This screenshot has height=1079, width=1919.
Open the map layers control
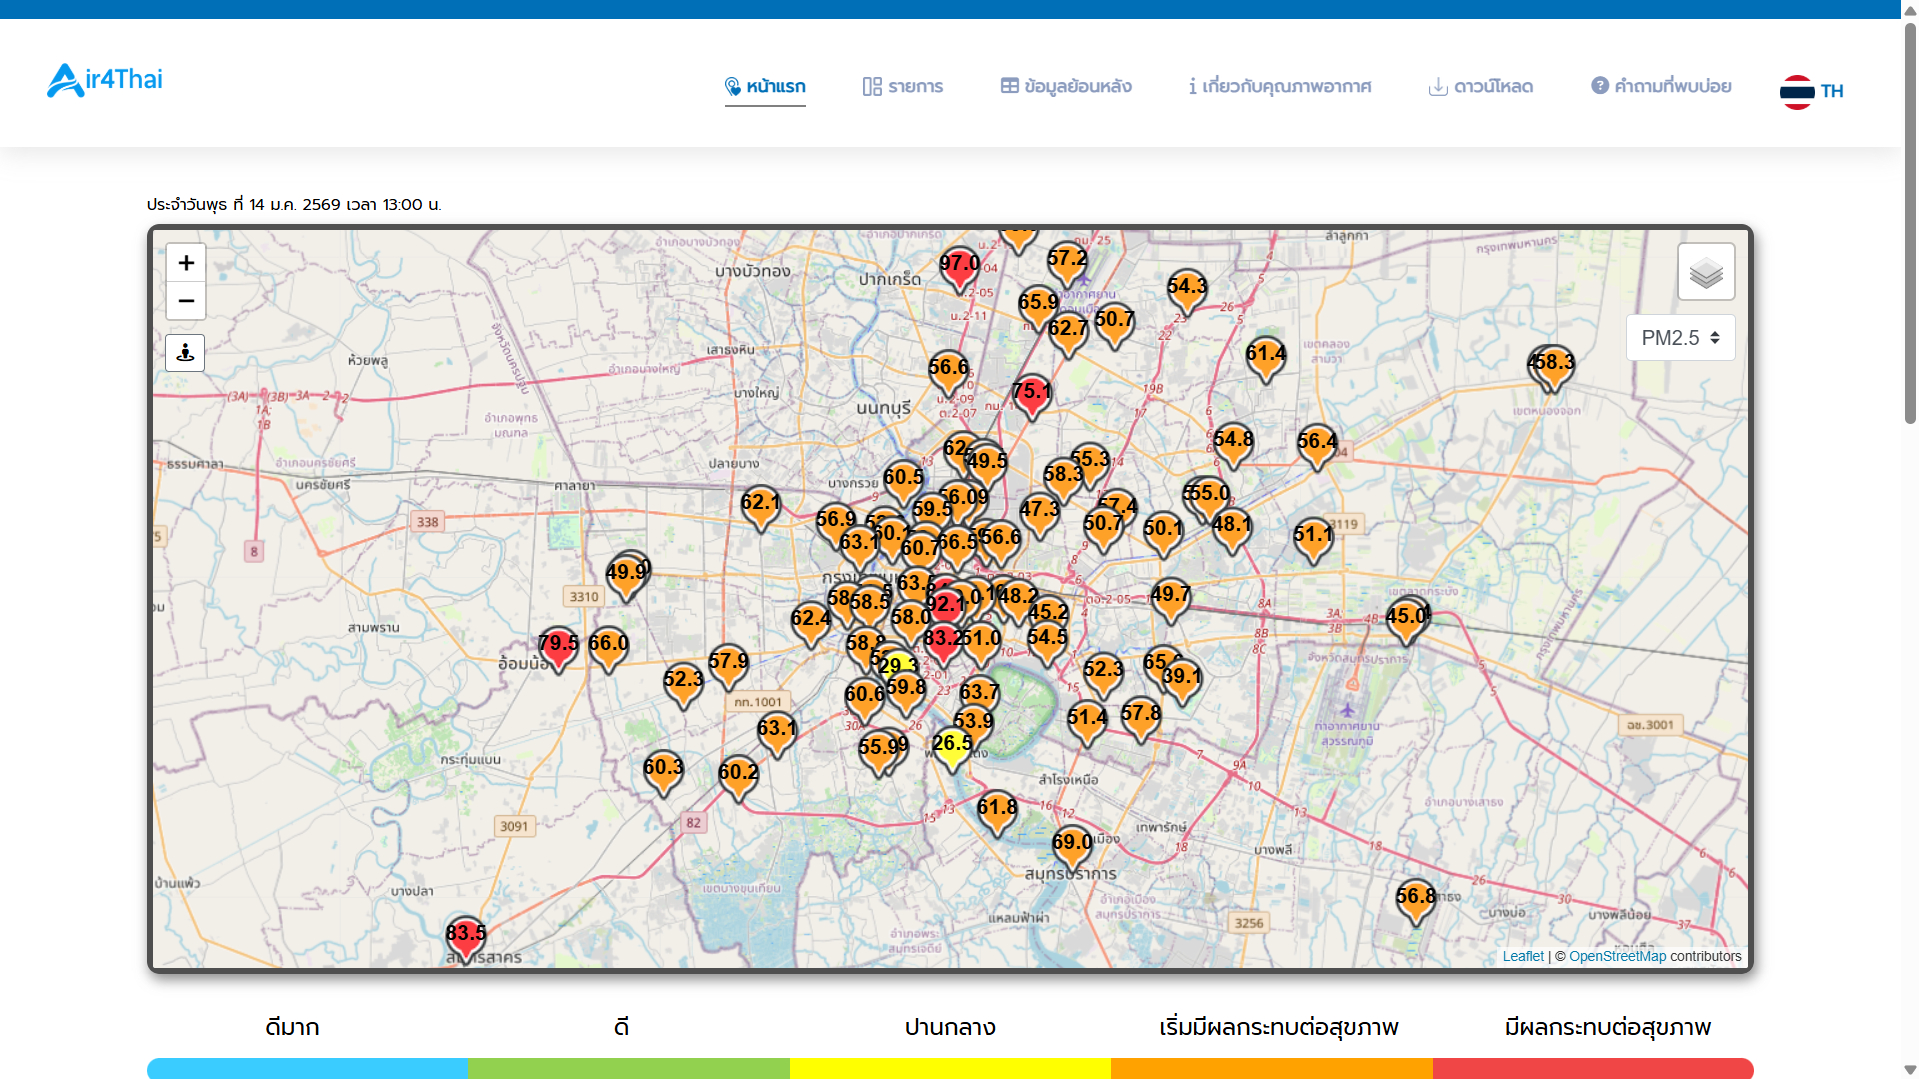point(1706,272)
